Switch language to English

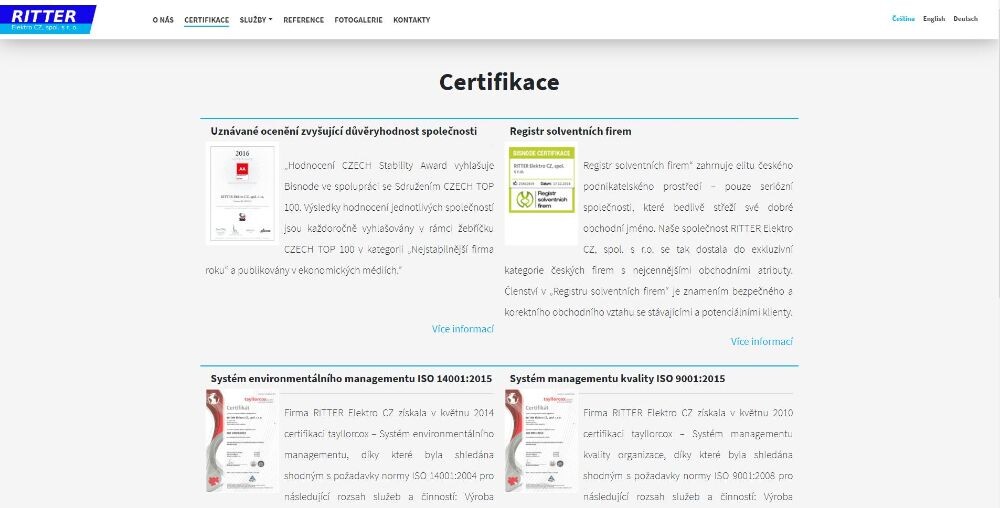coord(934,18)
